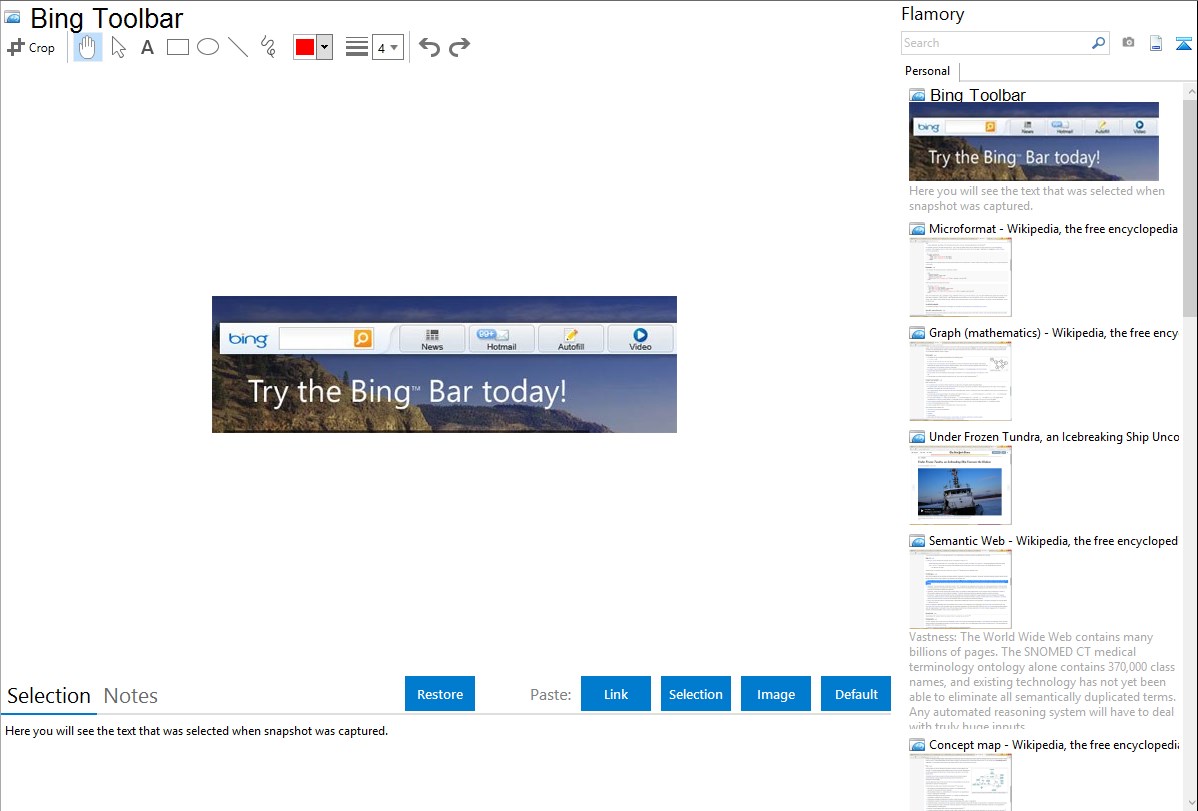Viewport: 1198px width, 811px height.
Task: Capture a snapshot with camera icon
Action: pos(1128,43)
